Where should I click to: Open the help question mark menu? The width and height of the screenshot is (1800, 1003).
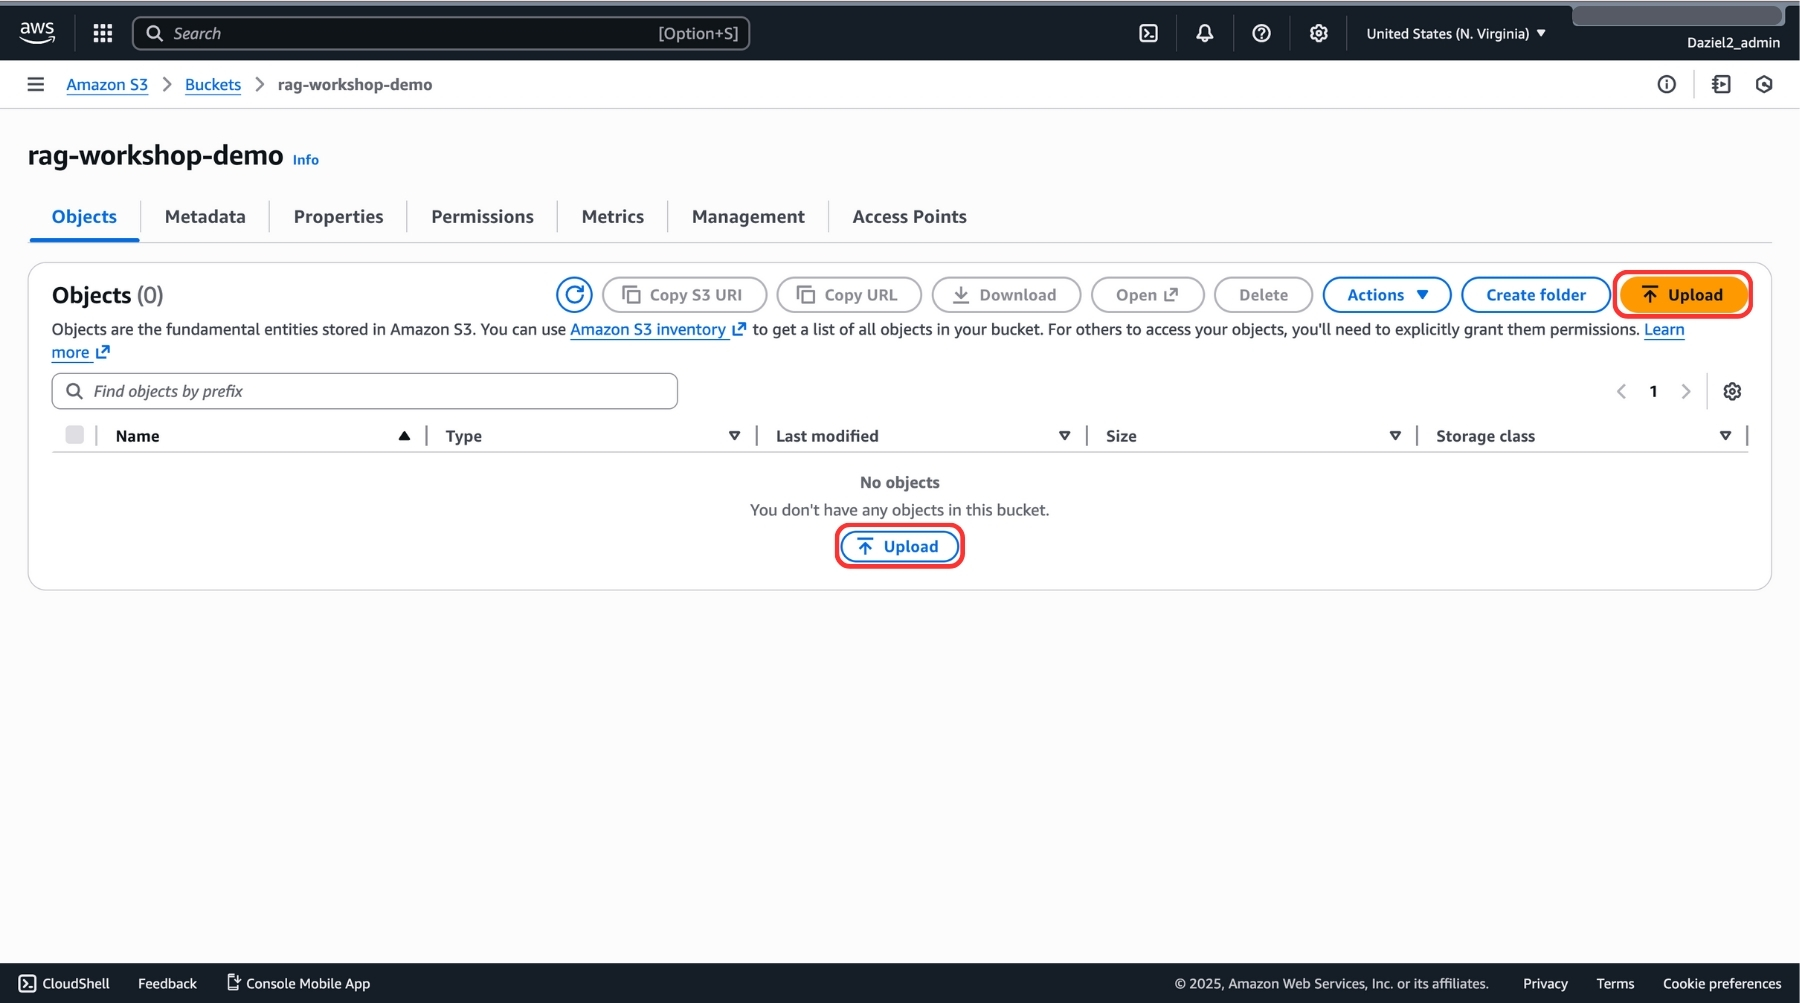pyautogui.click(x=1261, y=33)
